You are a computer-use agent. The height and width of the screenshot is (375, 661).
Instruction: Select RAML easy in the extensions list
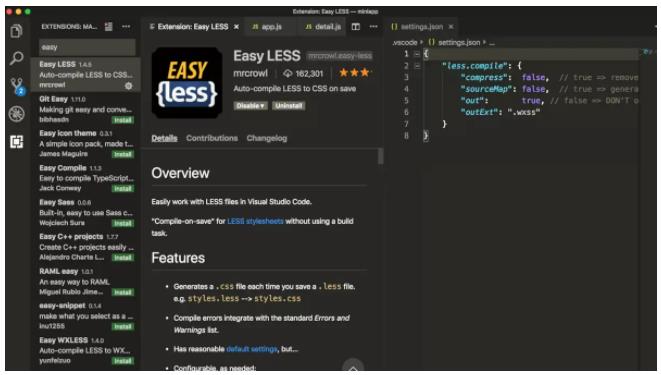(x=86, y=281)
